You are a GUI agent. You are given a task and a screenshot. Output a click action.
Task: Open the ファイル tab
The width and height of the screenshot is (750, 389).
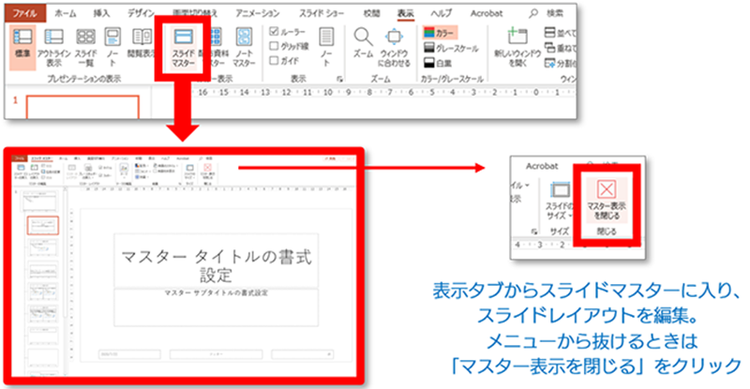25,13
